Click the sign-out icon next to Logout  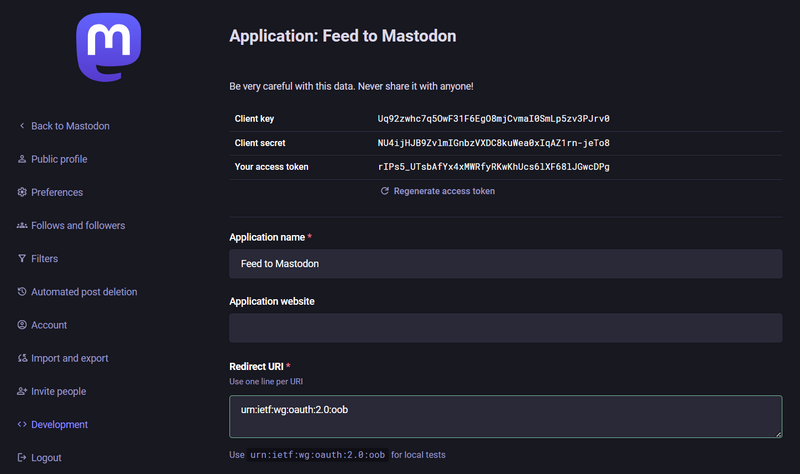click(x=22, y=457)
